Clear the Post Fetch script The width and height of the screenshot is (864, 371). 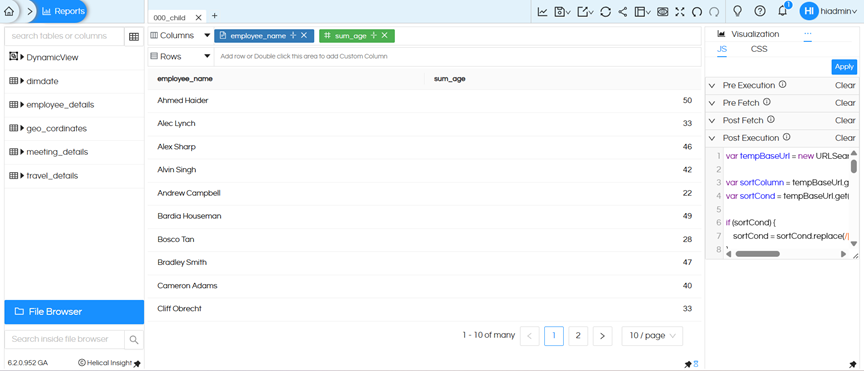tap(845, 120)
